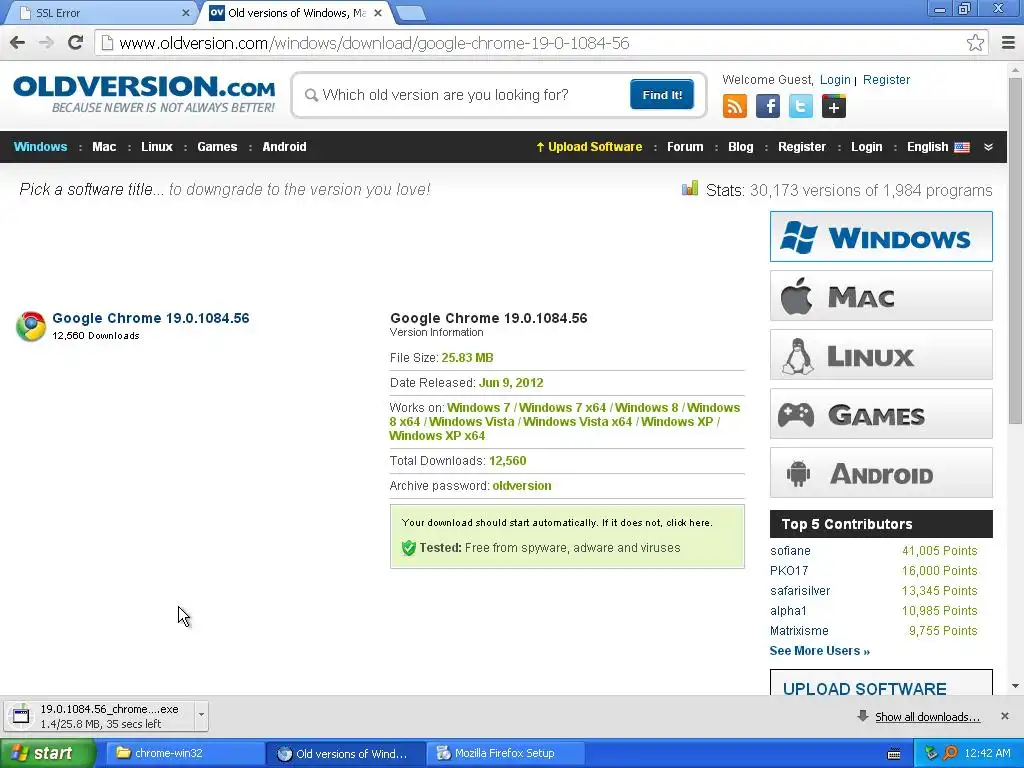Click contributor name safarisilver
Image resolution: width=1024 pixels, height=768 pixels.
click(x=800, y=591)
